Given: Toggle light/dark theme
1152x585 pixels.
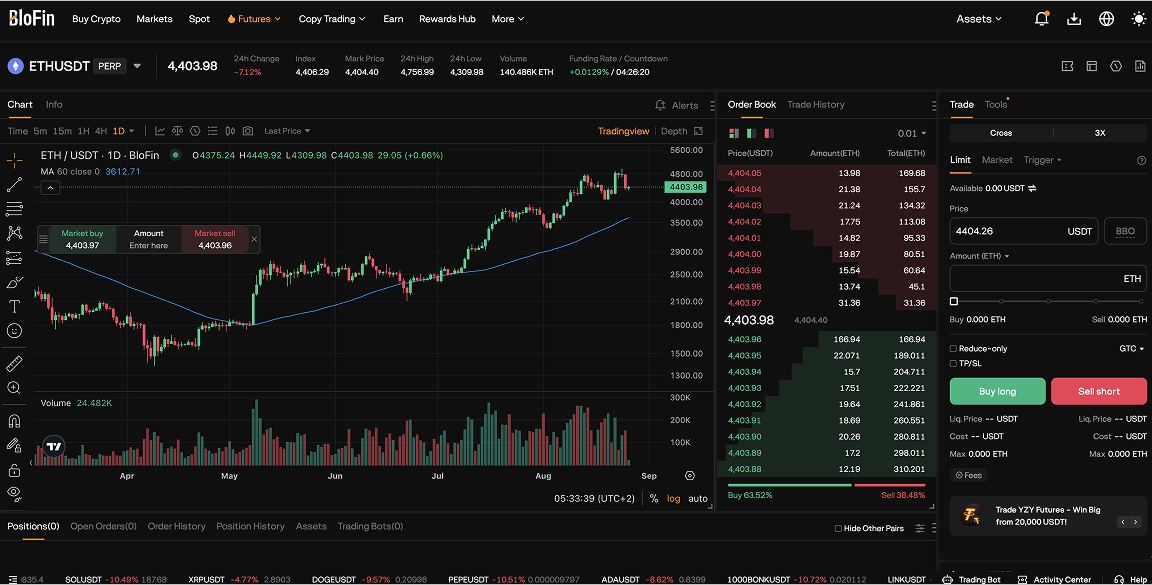Looking at the screenshot, I should tap(1139, 19).
